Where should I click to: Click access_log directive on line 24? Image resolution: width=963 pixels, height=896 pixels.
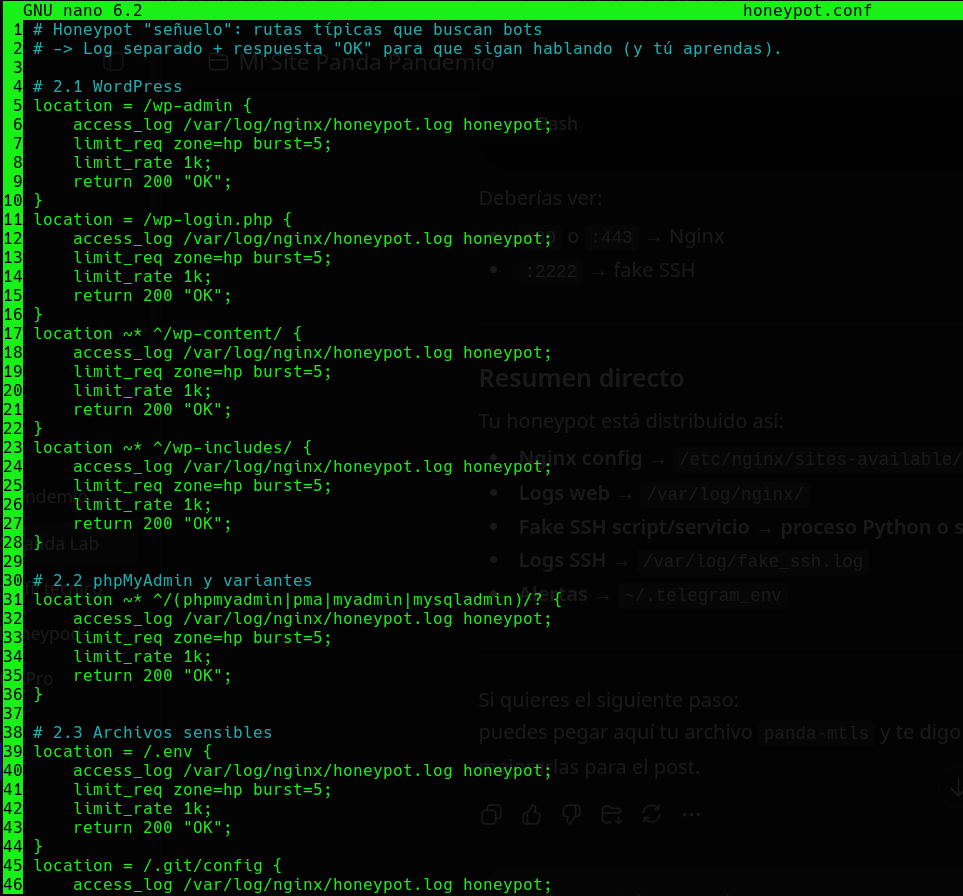coord(313,467)
